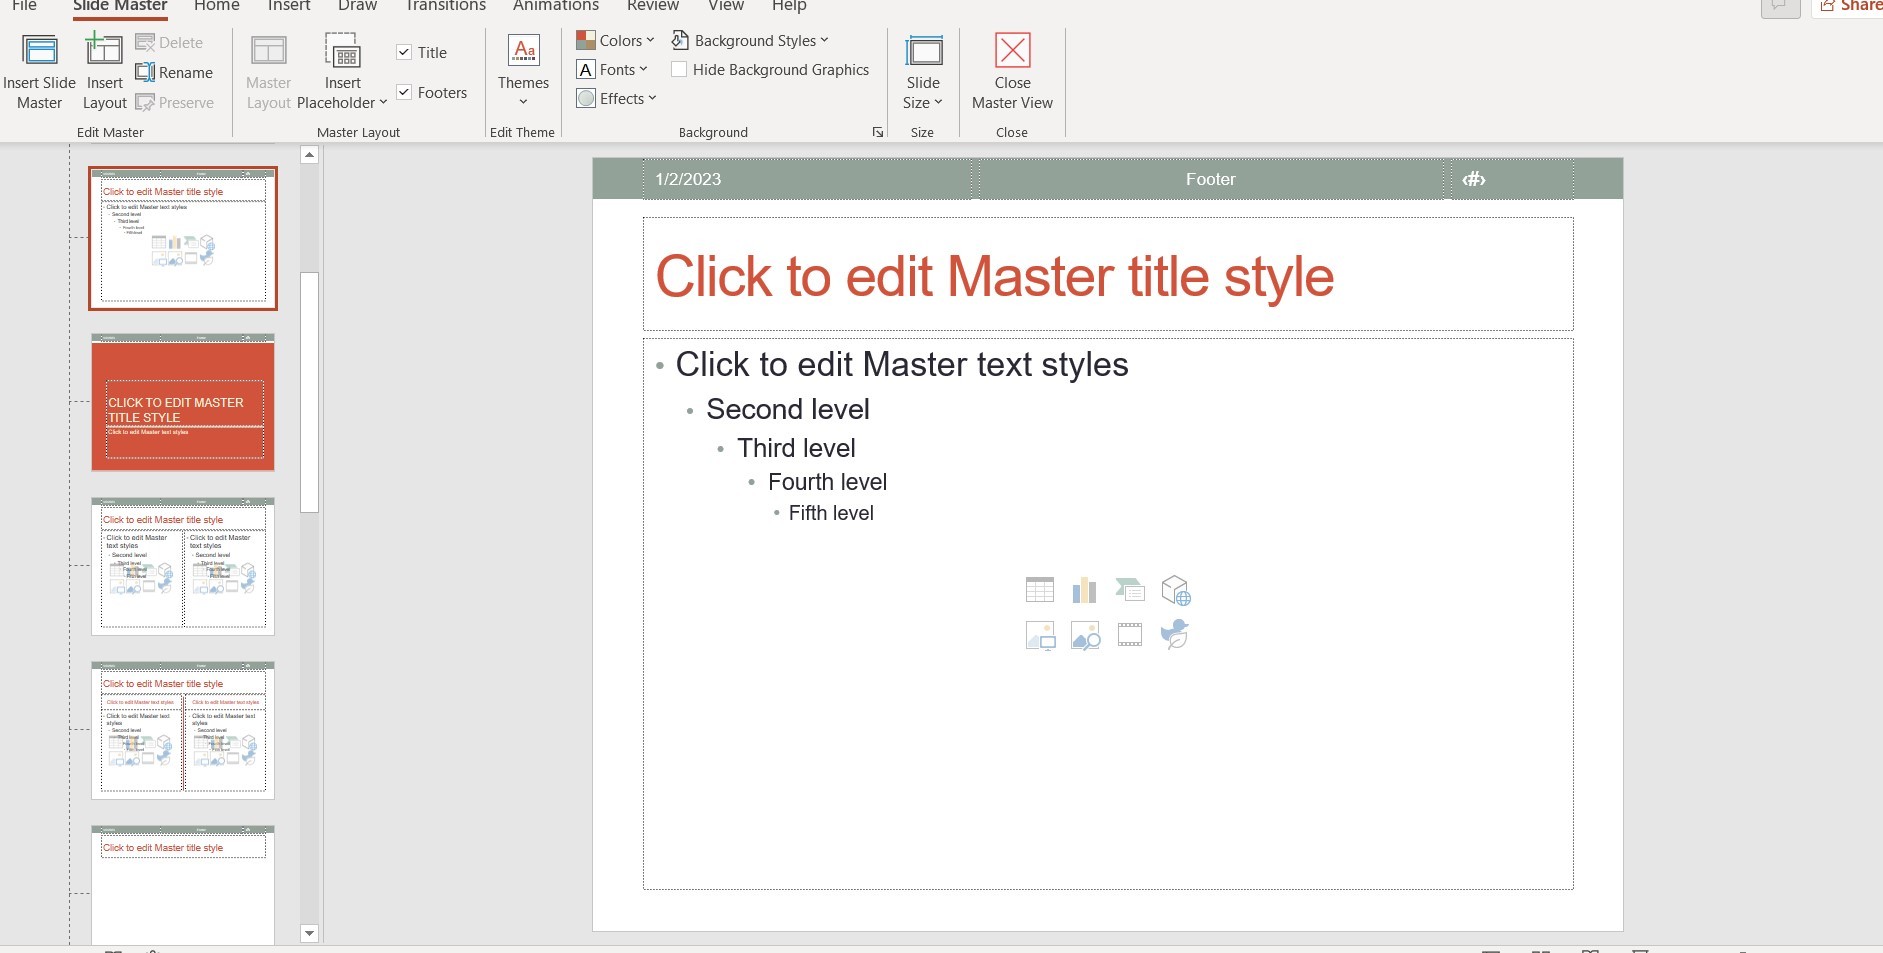Click the Stock Images placeholder icon
Image resolution: width=1883 pixels, height=953 pixels.
[x=1085, y=635]
